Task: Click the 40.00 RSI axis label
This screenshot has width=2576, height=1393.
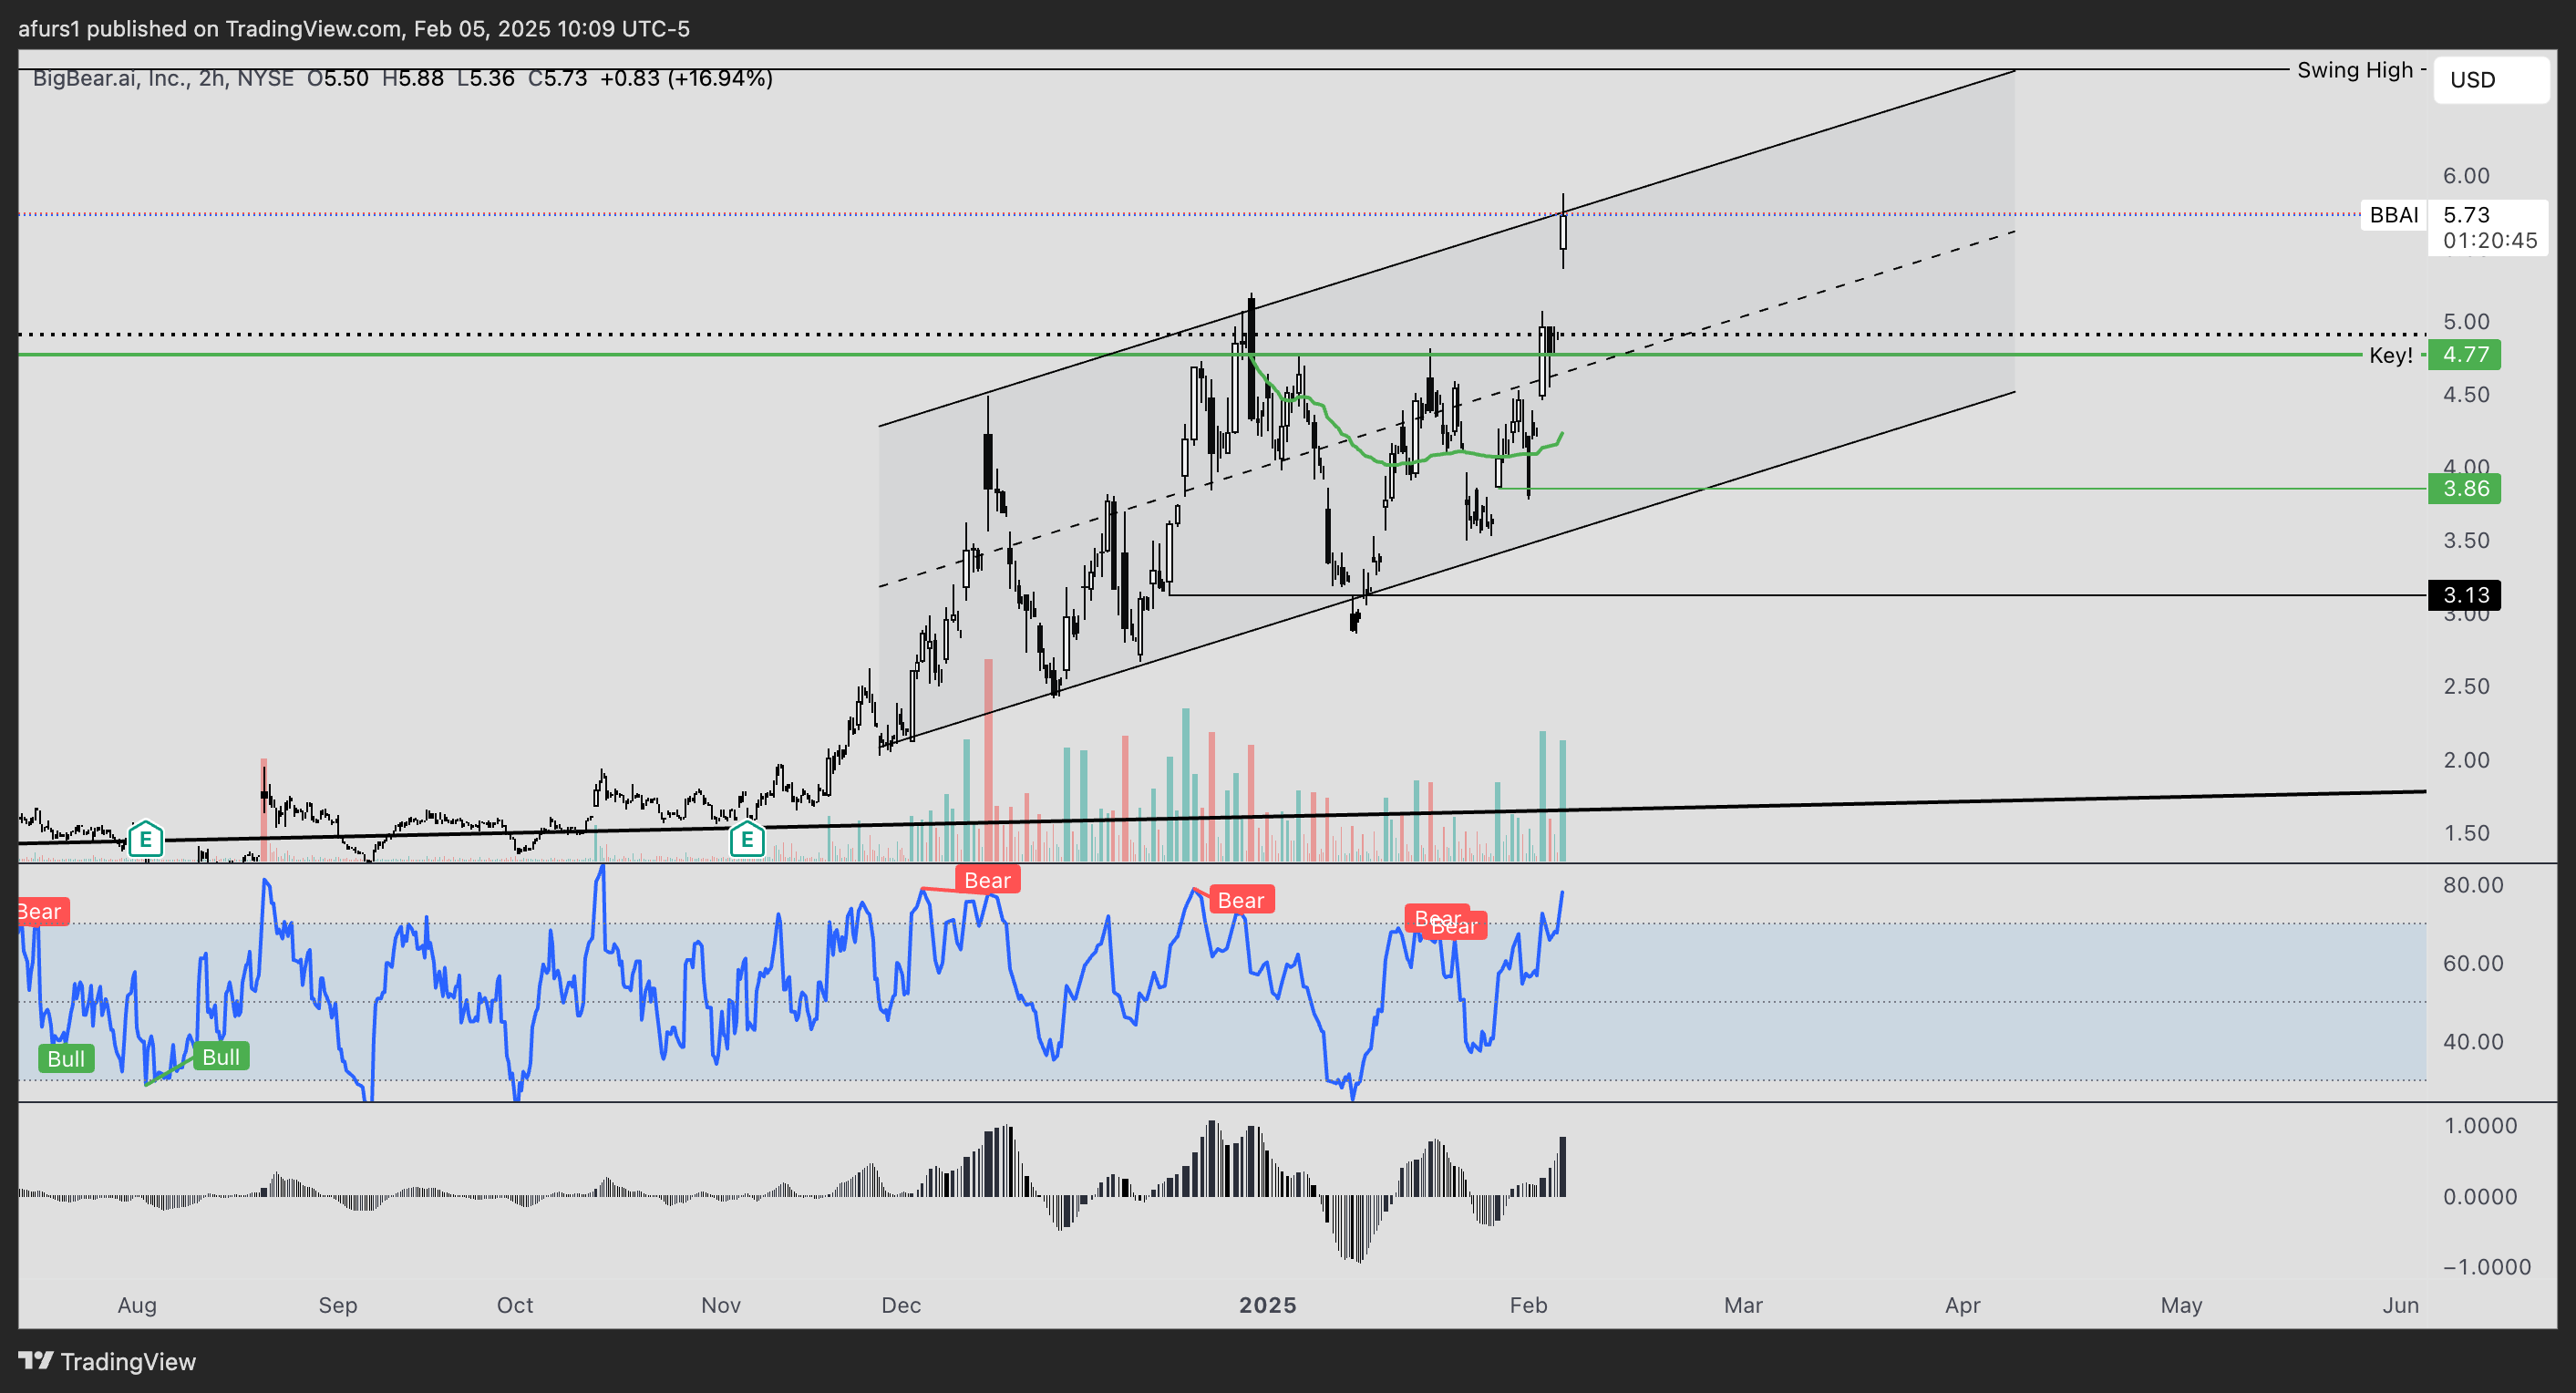Action: (2473, 1042)
